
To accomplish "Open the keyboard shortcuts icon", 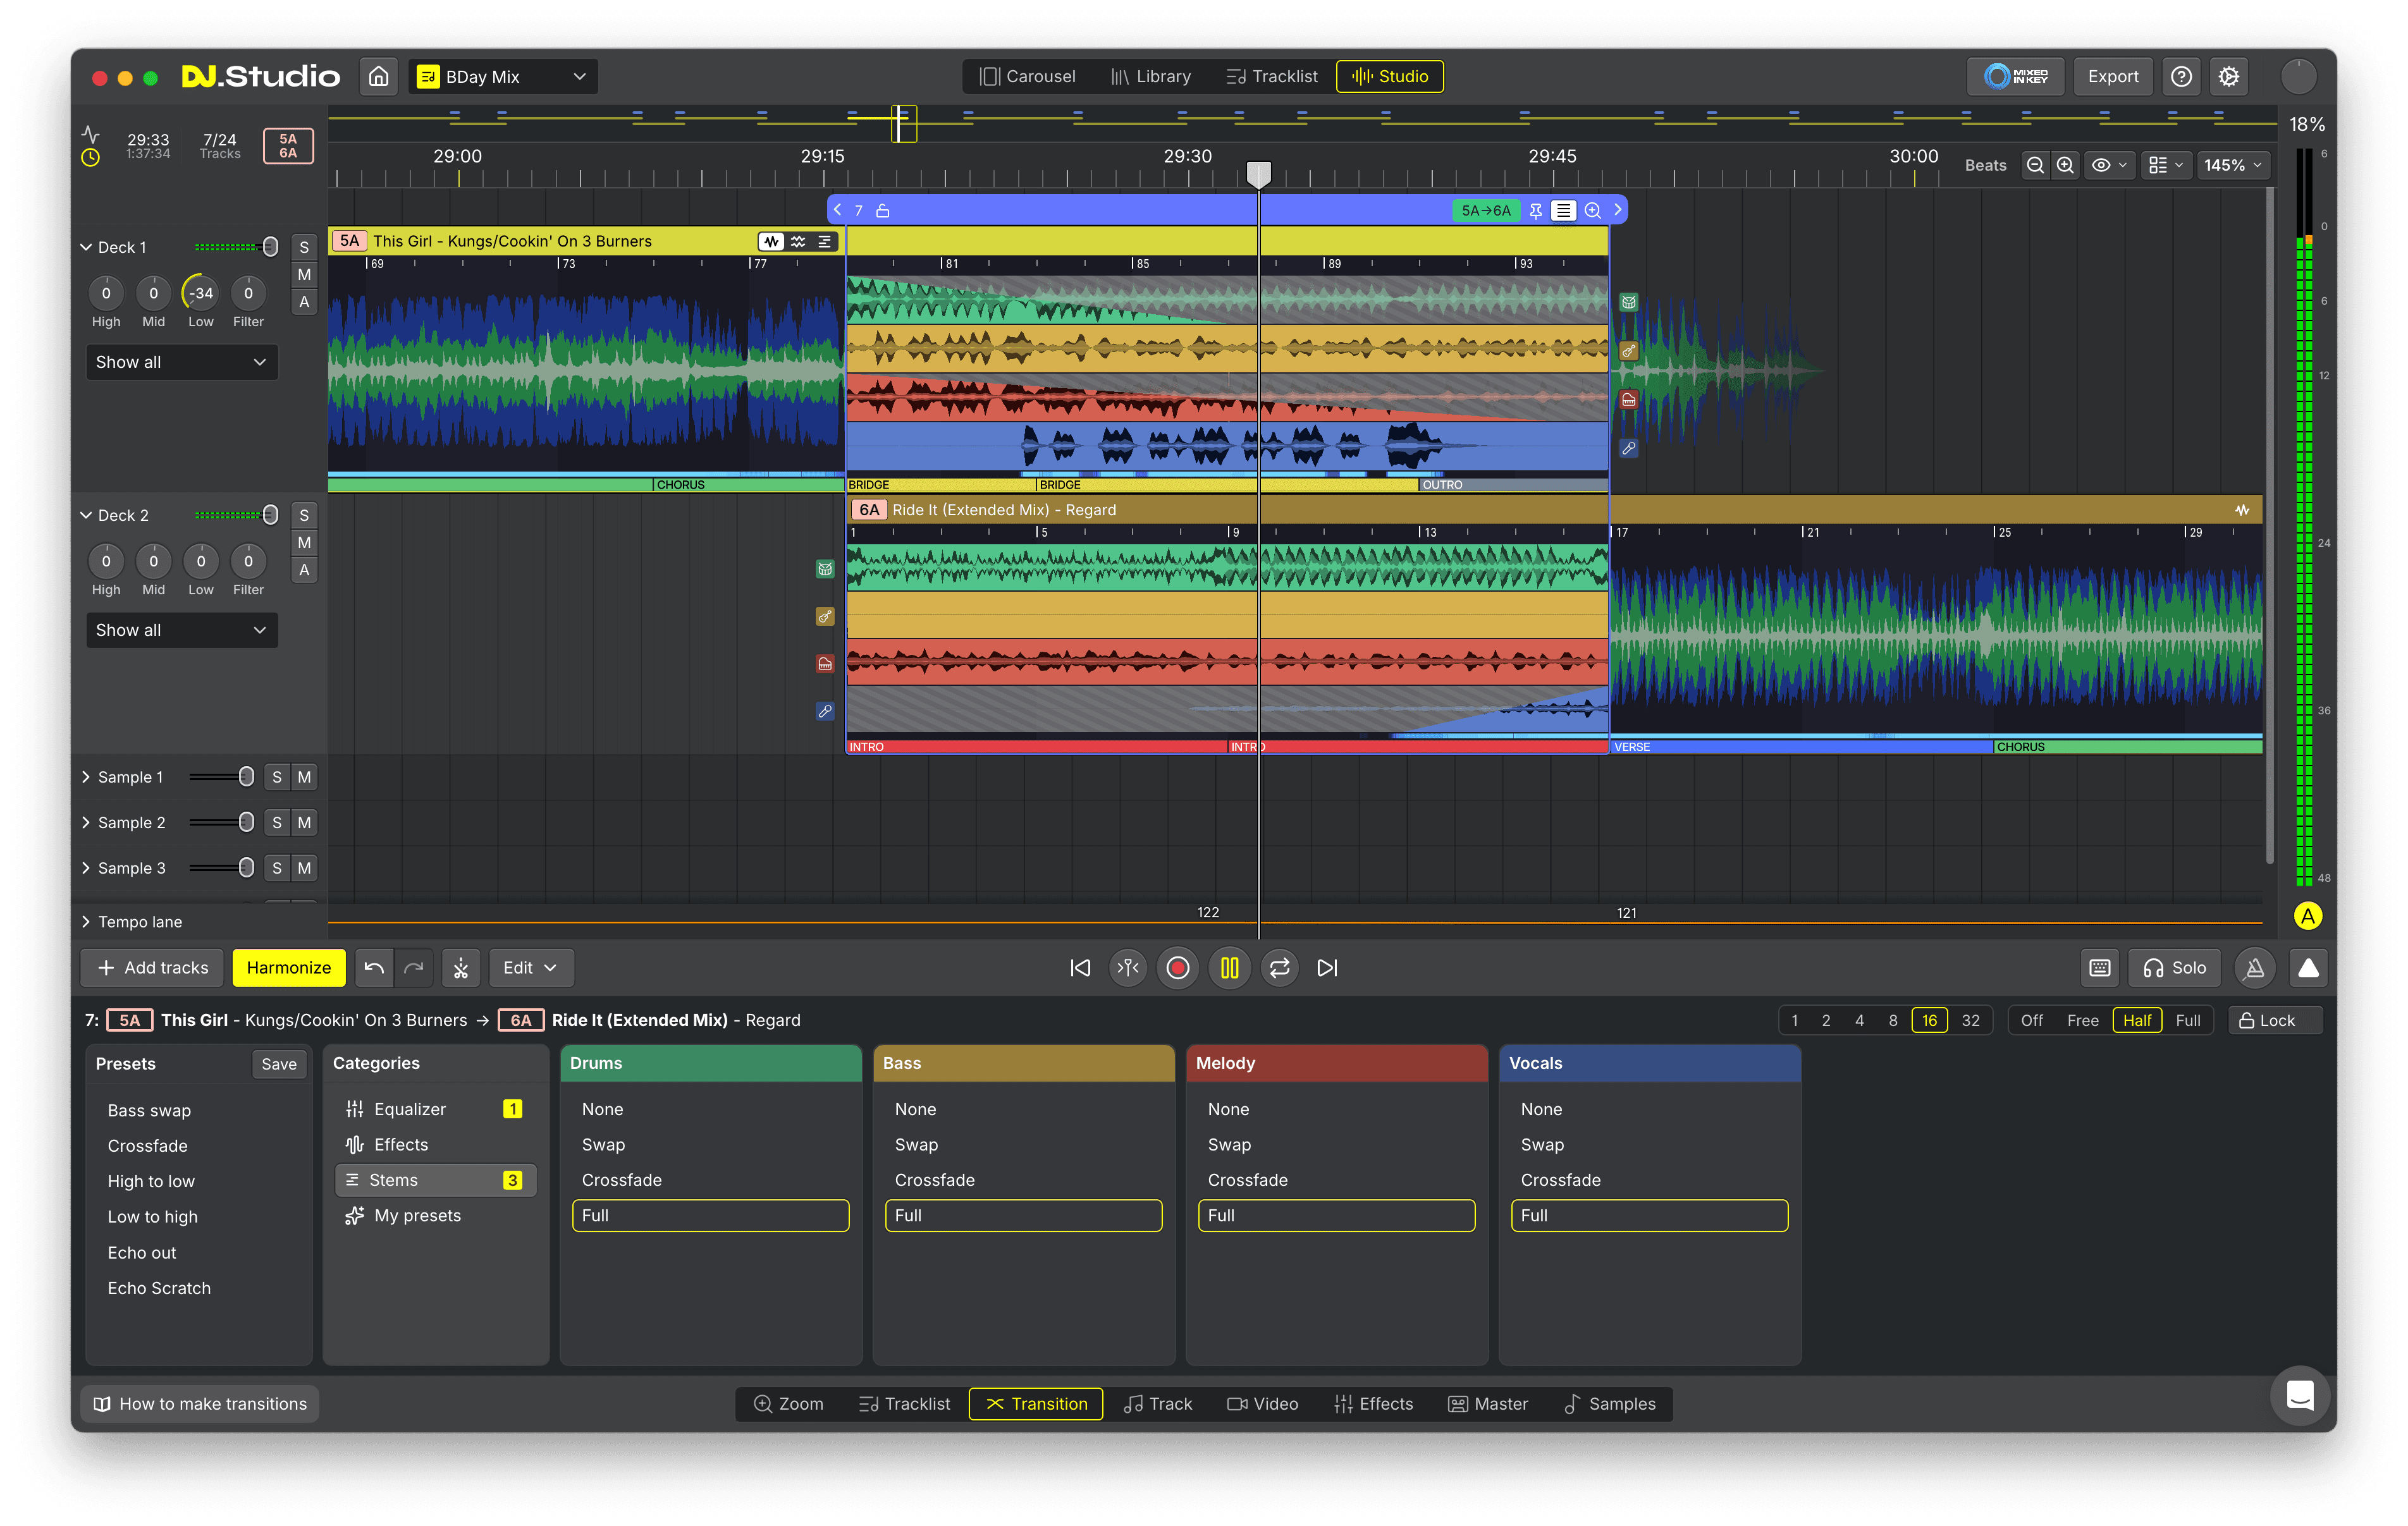I will (x=2100, y=968).
